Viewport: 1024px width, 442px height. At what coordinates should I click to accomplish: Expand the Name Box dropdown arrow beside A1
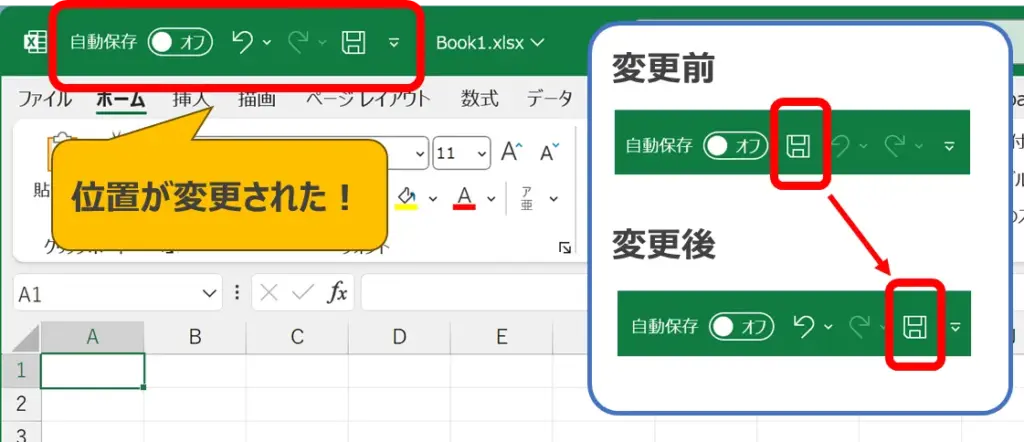coord(209,293)
